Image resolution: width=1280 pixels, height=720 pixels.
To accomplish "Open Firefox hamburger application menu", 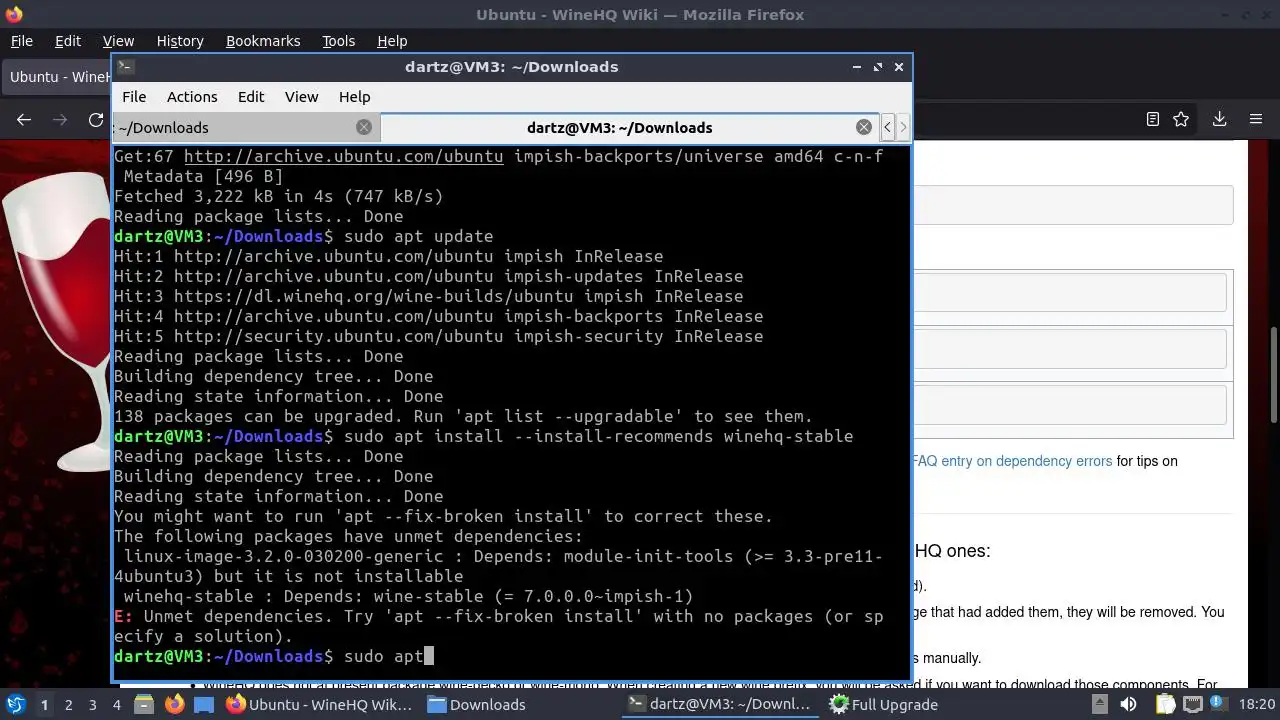I will click(1256, 119).
